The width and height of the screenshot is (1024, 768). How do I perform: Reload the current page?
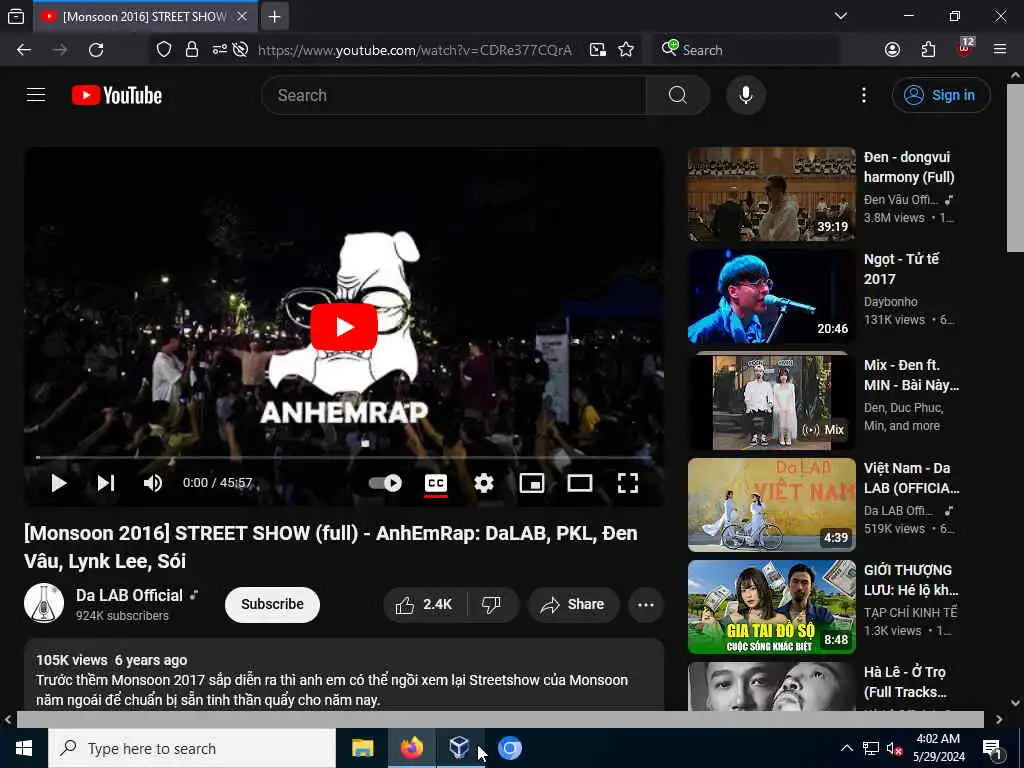tap(96, 50)
